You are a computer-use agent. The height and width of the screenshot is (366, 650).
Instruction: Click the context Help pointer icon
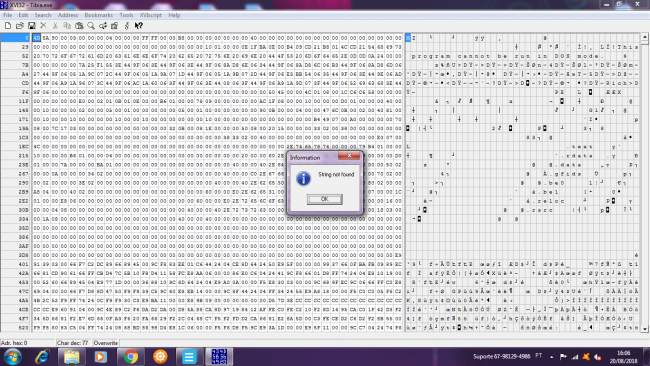point(138,26)
